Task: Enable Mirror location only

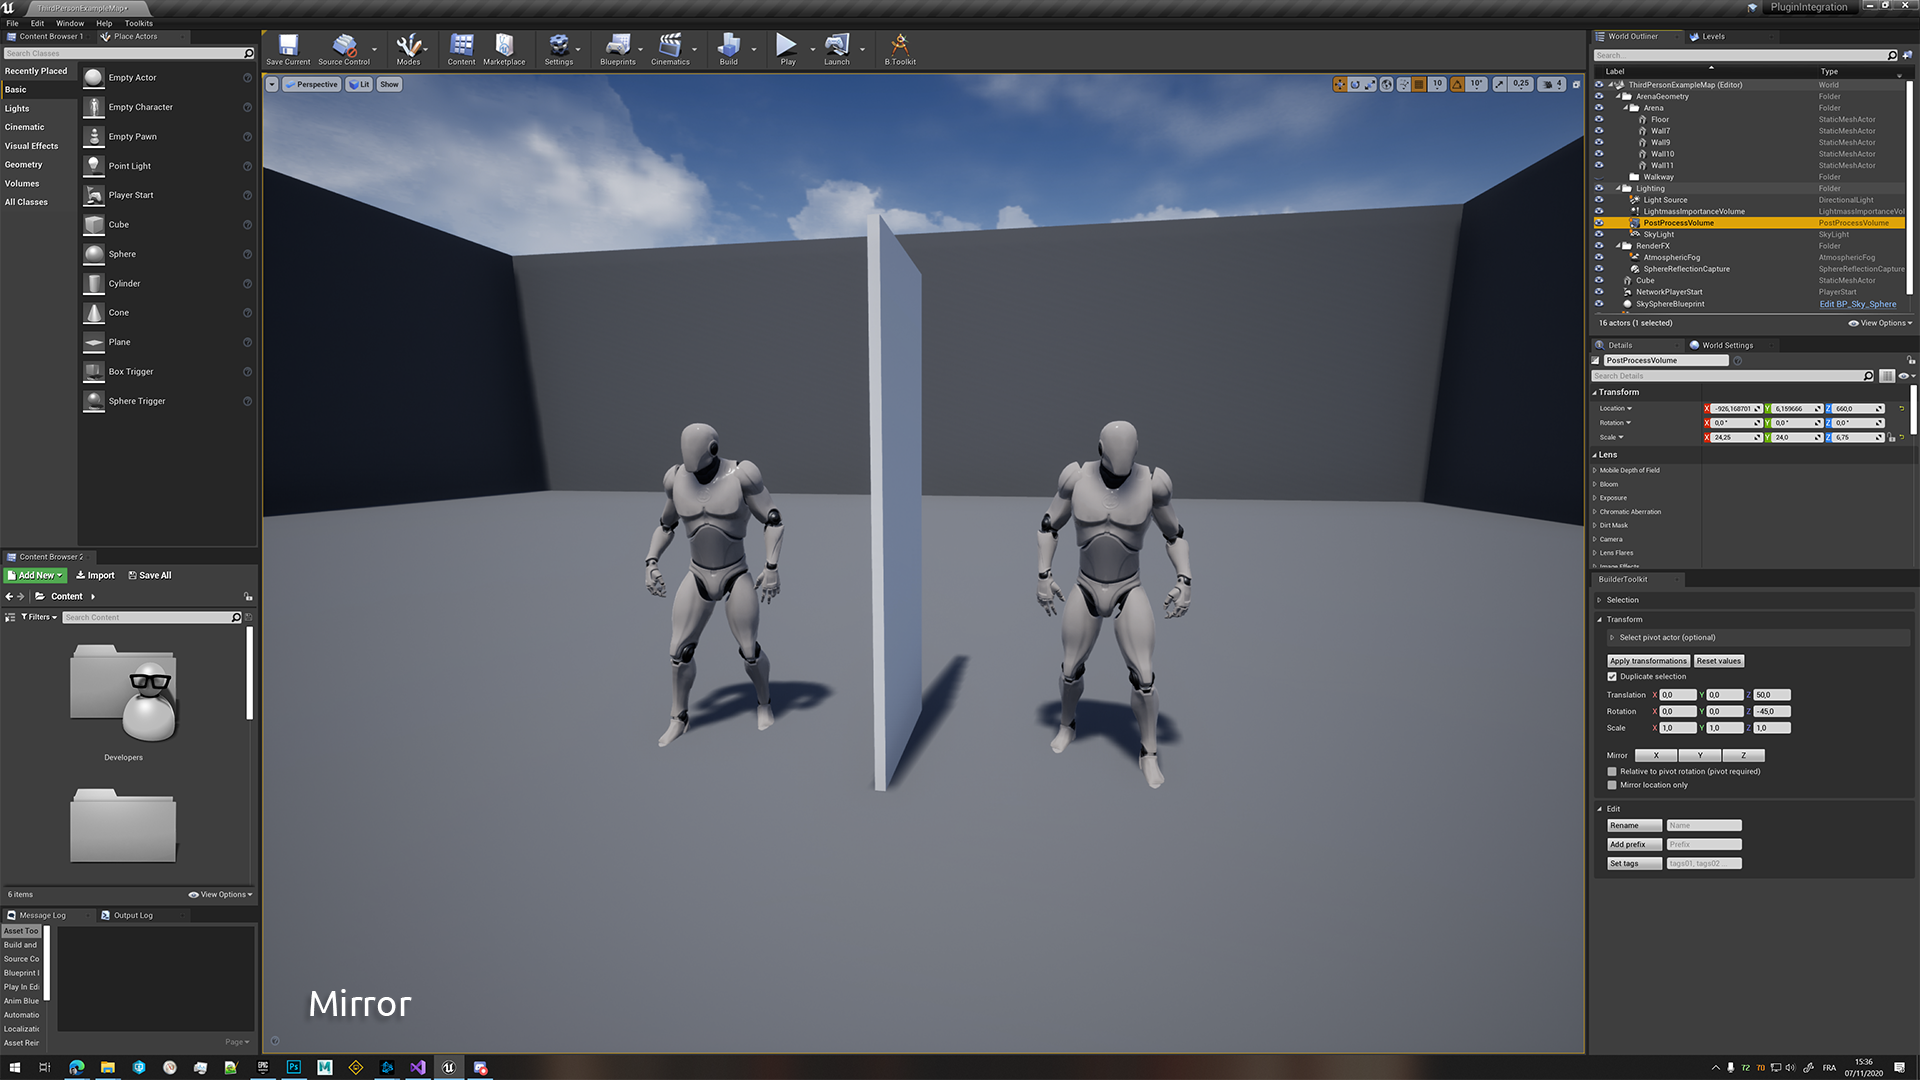Action: point(1612,785)
